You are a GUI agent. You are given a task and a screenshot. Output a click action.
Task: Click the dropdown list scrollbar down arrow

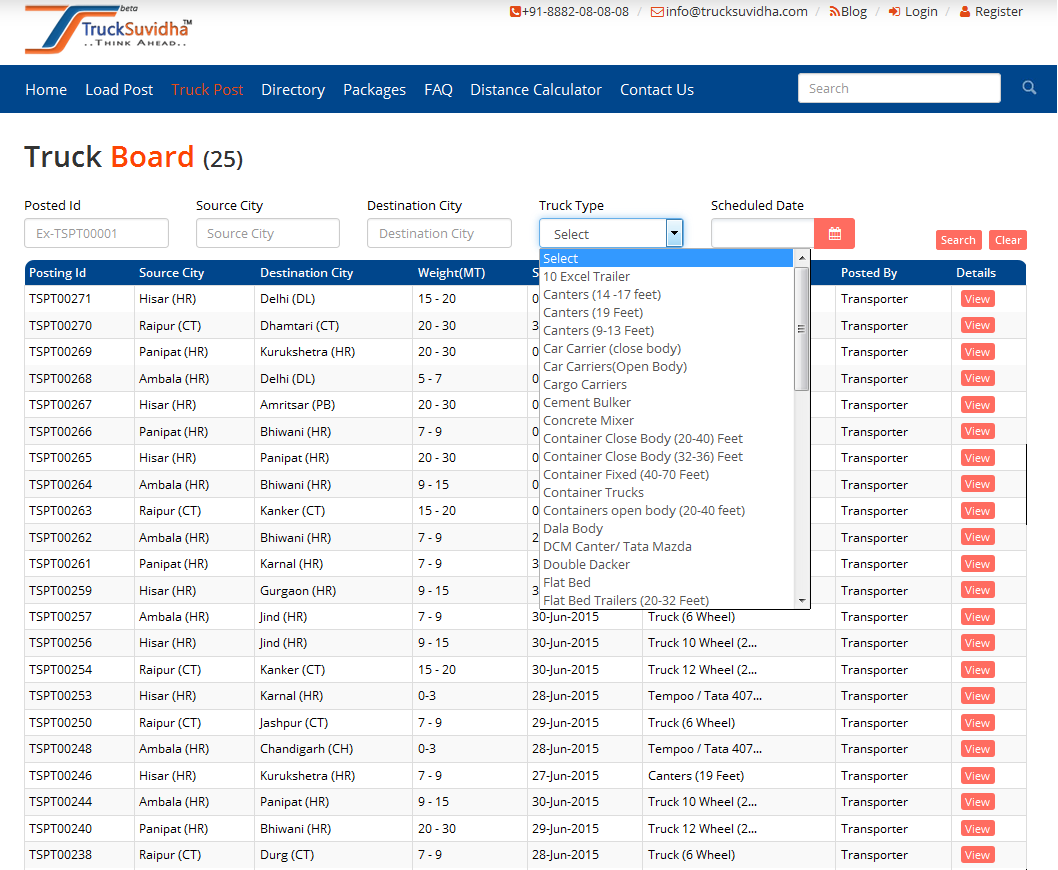(801, 600)
